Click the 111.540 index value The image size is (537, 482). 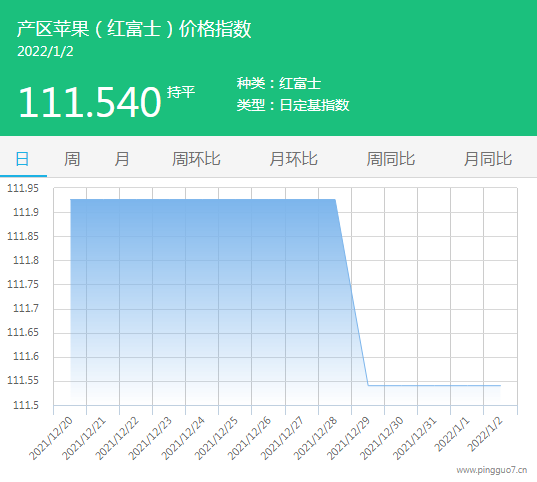tap(90, 102)
